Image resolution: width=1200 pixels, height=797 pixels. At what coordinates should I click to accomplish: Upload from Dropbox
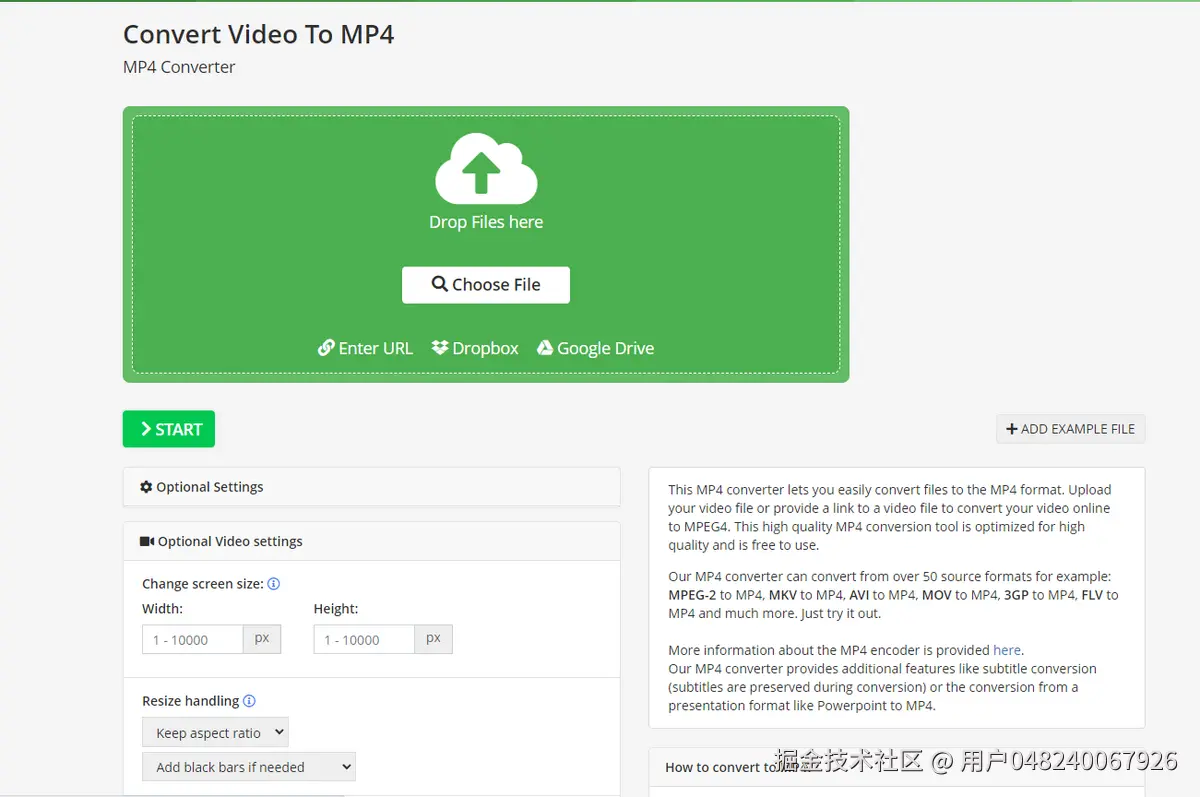pos(475,348)
